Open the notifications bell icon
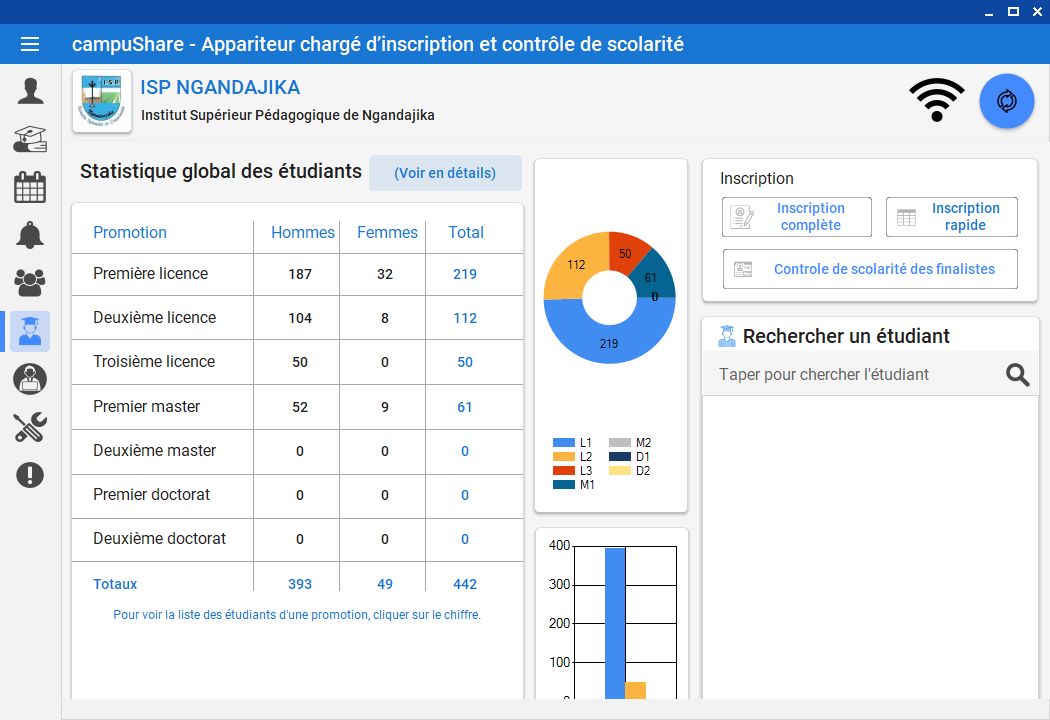Image resolution: width=1050 pixels, height=720 pixels. click(30, 235)
